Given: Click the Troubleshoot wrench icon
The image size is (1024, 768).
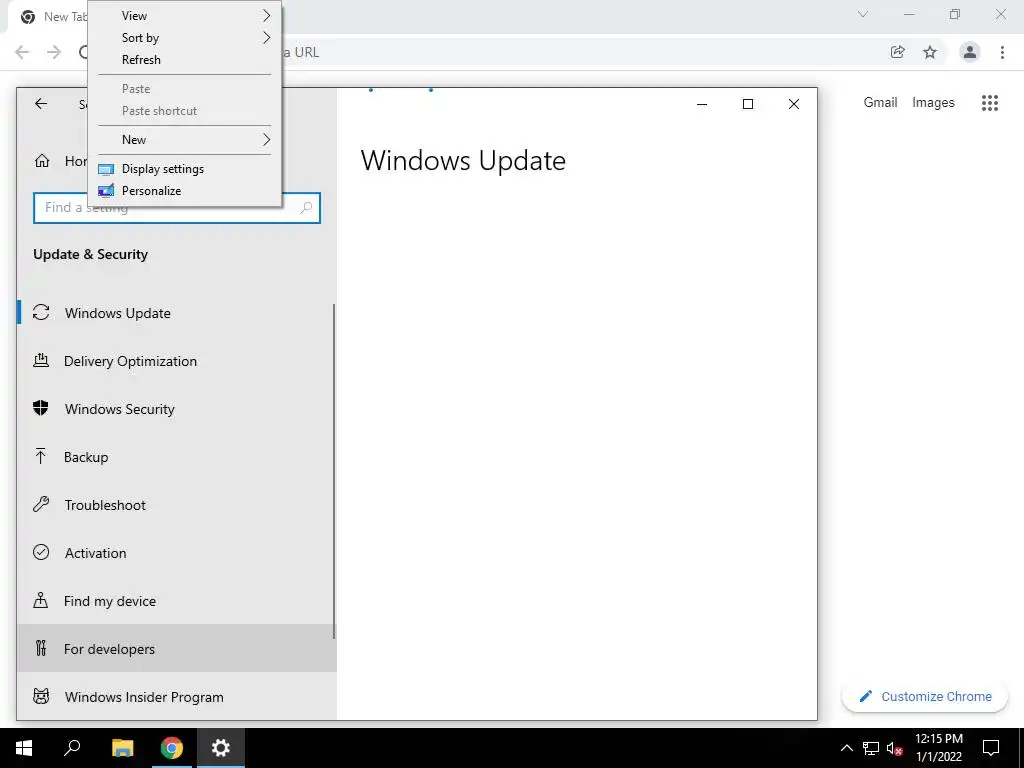Looking at the screenshot, I should (41, 504).
